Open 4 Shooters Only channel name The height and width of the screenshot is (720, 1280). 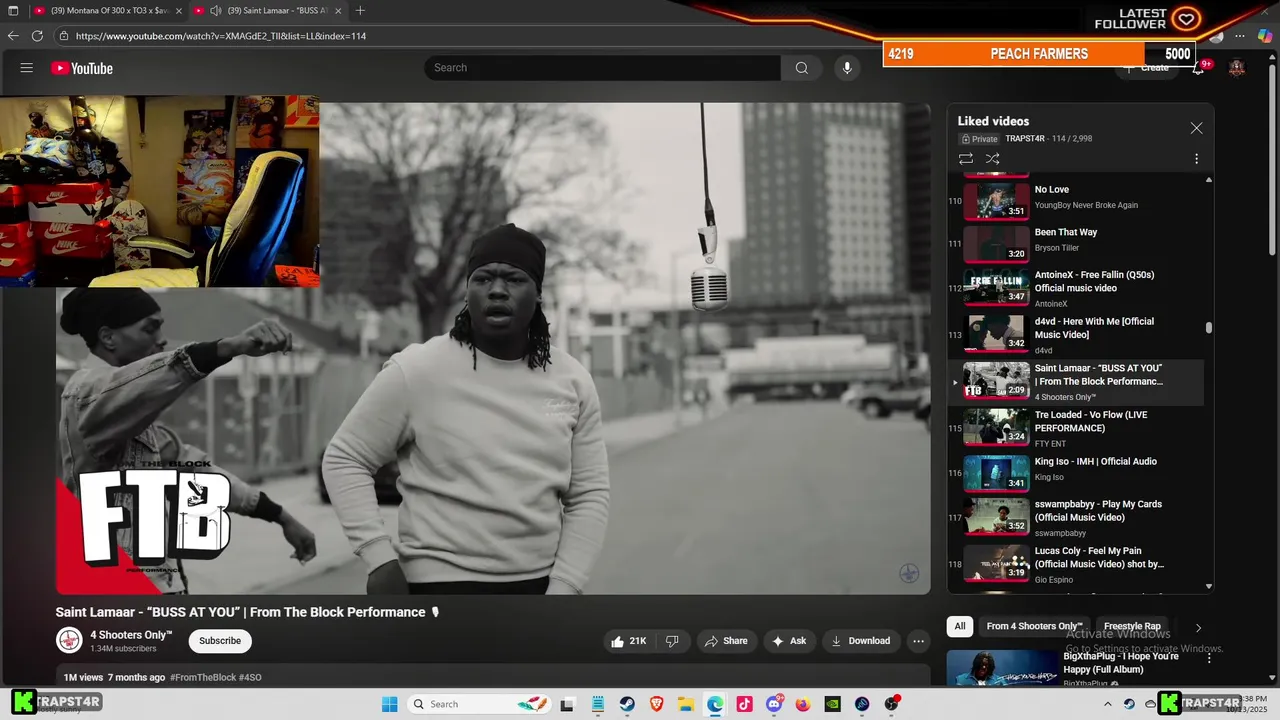(131, 635)
